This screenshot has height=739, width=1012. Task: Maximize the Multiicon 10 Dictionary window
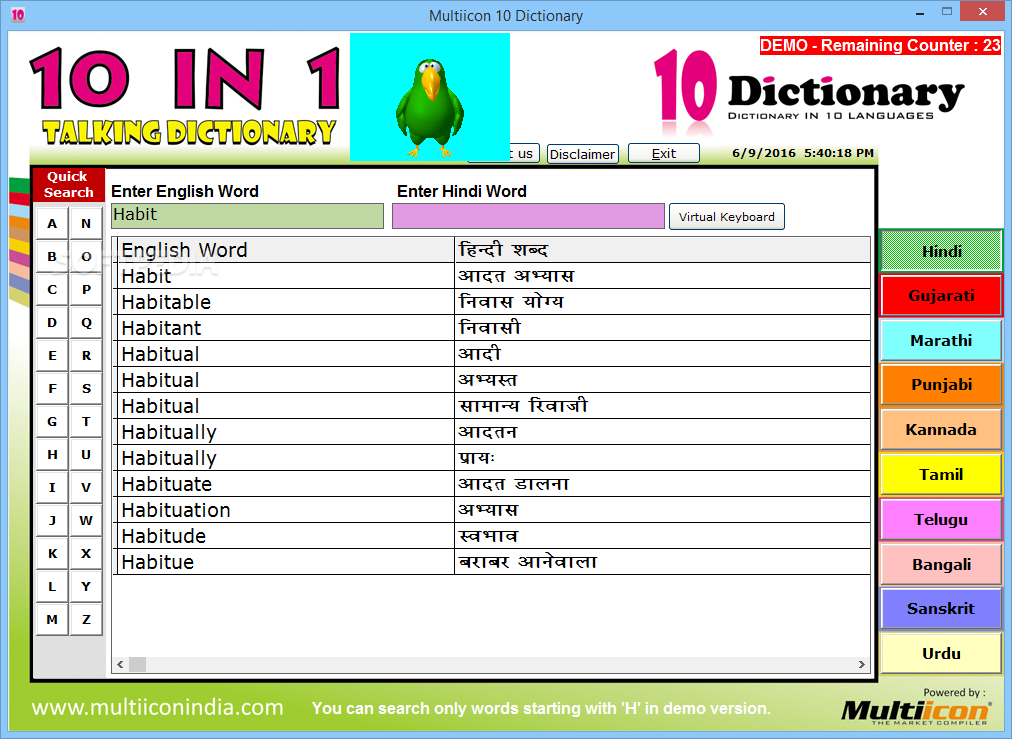[947, 12]
